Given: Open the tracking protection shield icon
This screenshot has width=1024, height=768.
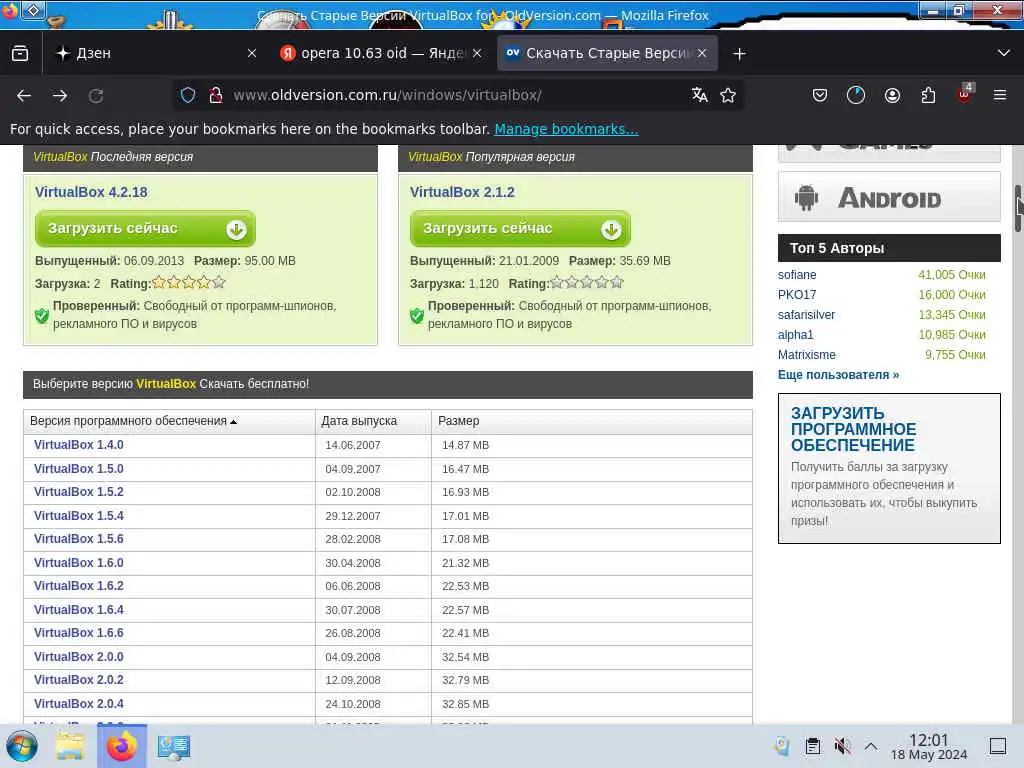Looking at the screenshot, I should pos(188,95).
